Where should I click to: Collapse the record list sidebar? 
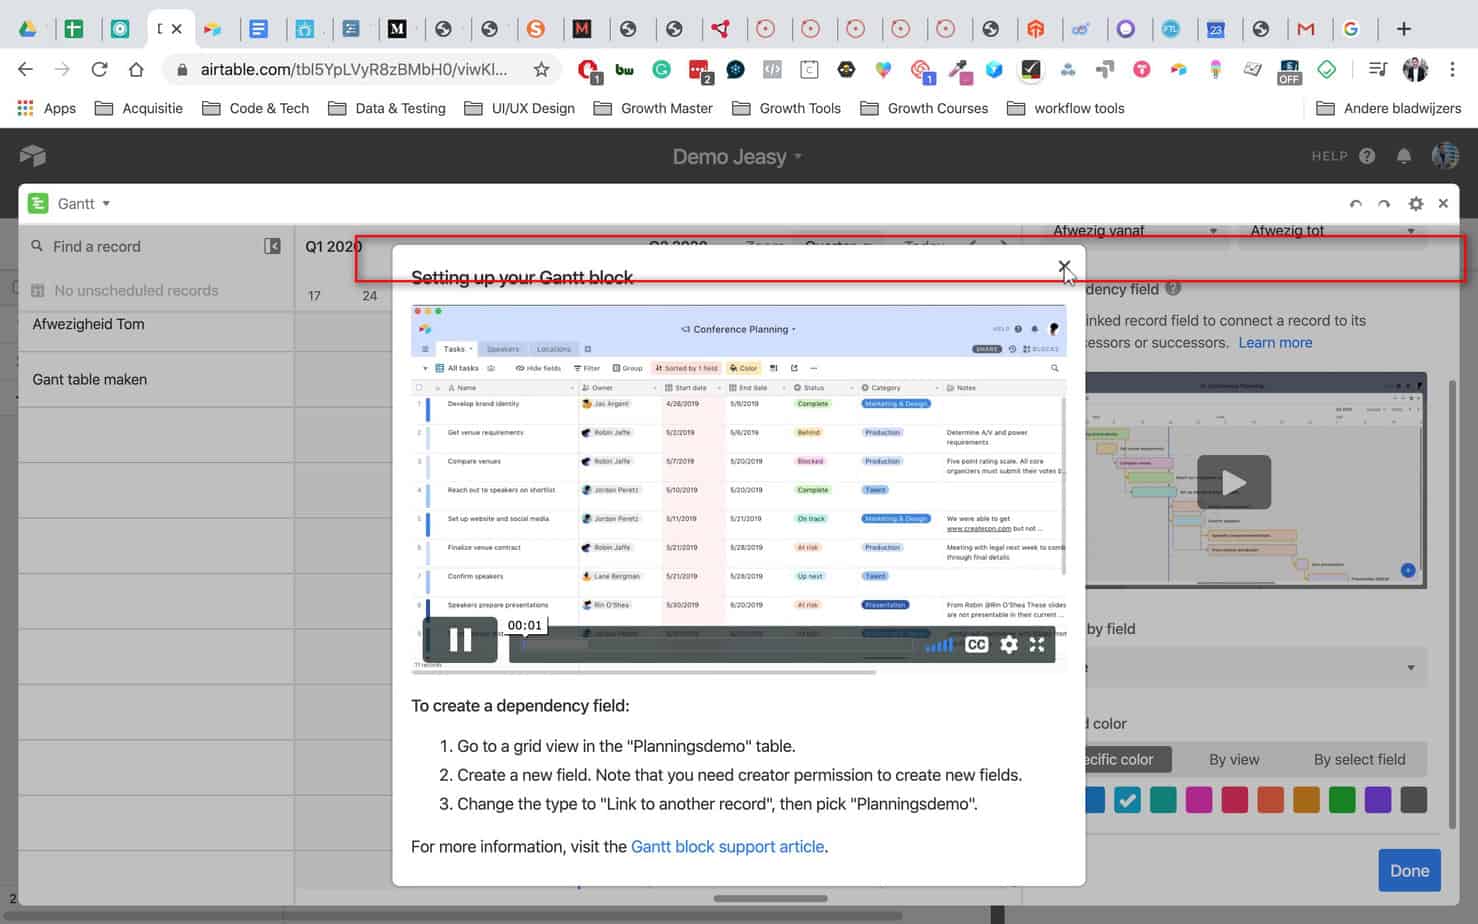272,246
